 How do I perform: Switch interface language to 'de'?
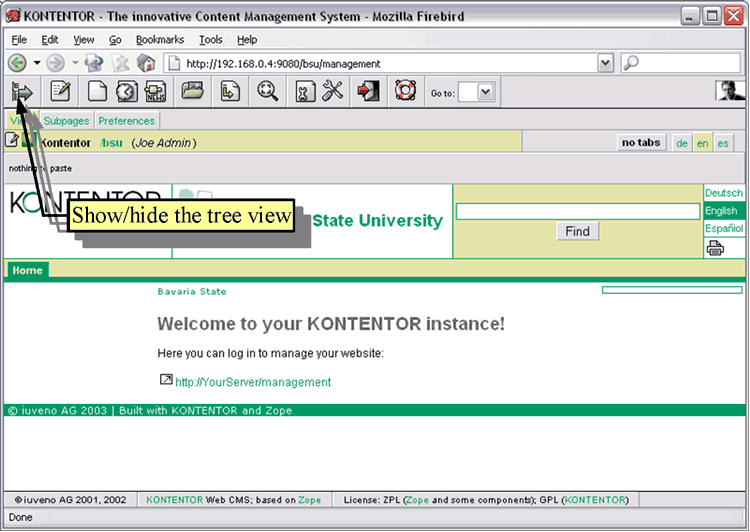click(x=682, y=143)
